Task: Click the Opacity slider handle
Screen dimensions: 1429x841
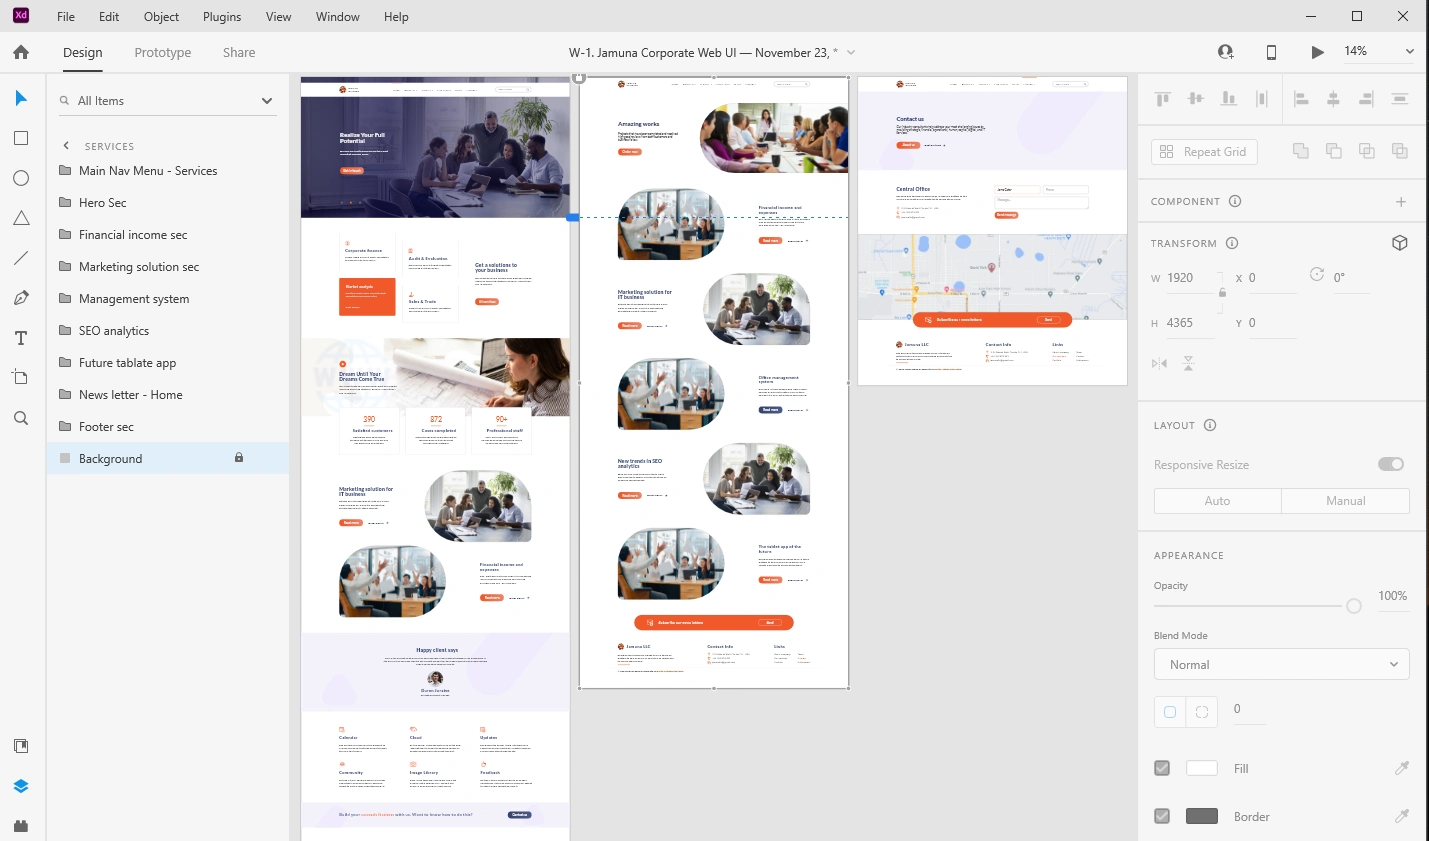Action: (x=1354, y=606)
